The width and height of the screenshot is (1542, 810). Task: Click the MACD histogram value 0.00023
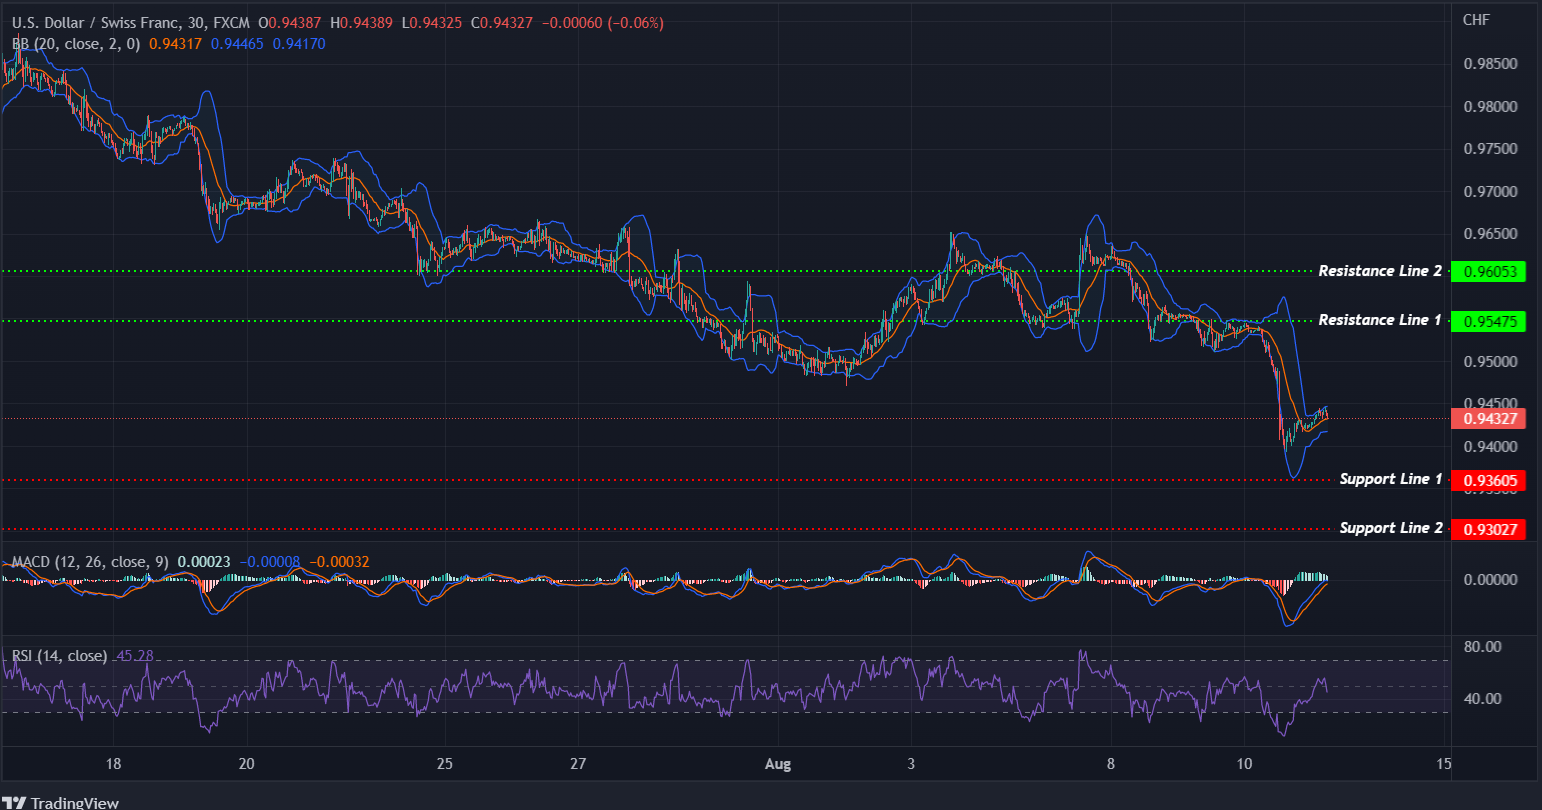(x=205, y=563)
